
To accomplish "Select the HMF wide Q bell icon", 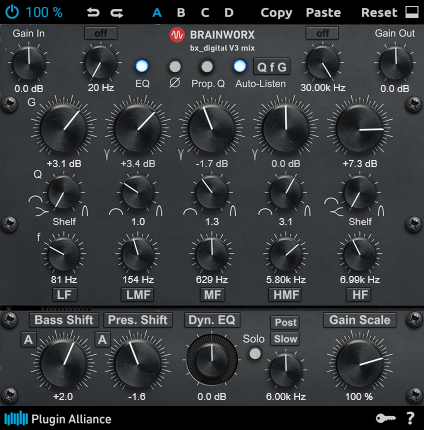I will click(x=265, y=212).
